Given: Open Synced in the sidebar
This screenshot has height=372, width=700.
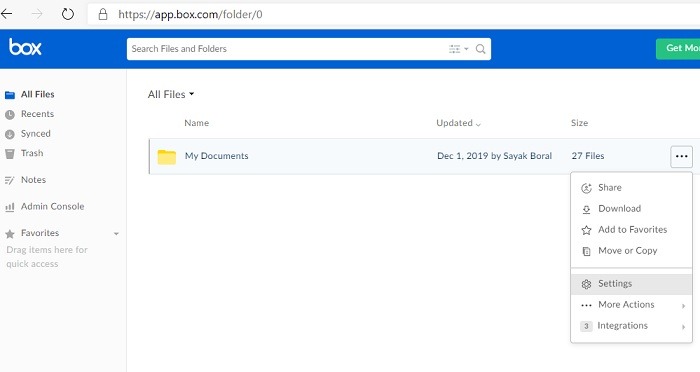Looking at the screenshot, I should pos(36,134).
